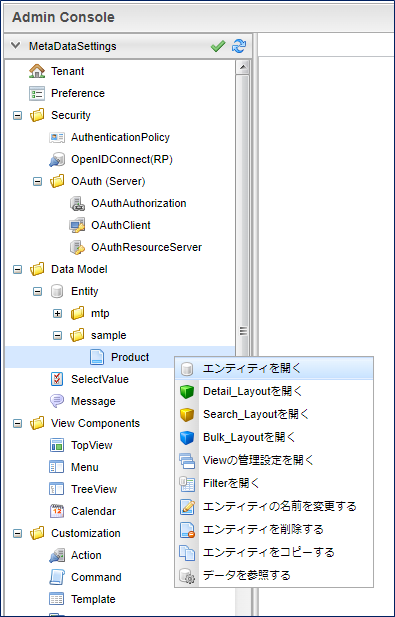Screen dimensions: 395x617
Task: Select the Command label
Action: [x=96, y=578]
